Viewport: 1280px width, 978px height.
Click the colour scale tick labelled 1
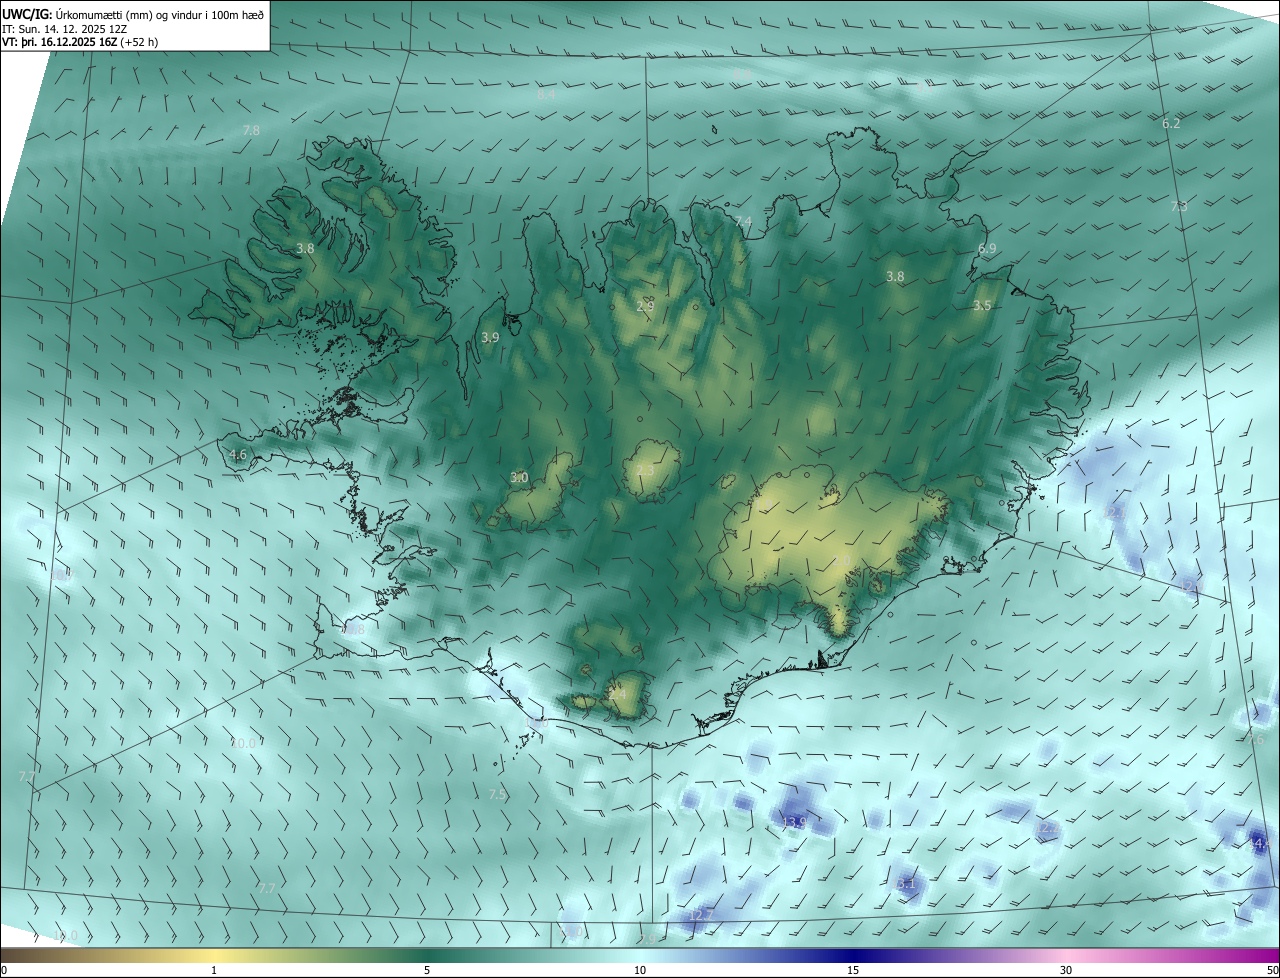pyautogui.click(x=214, y=971)
